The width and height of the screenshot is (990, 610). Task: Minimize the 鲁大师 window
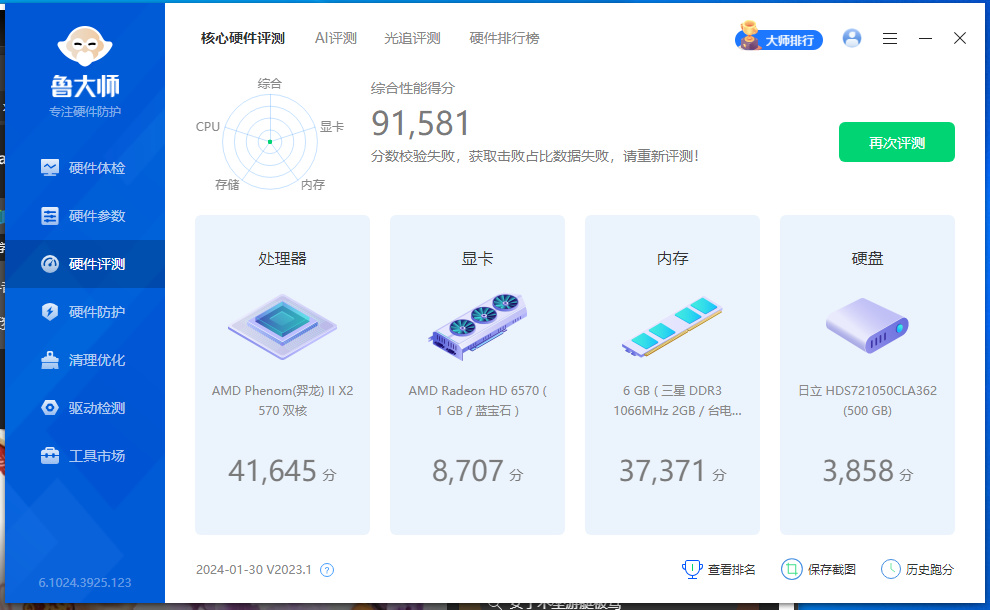(925, 39)
